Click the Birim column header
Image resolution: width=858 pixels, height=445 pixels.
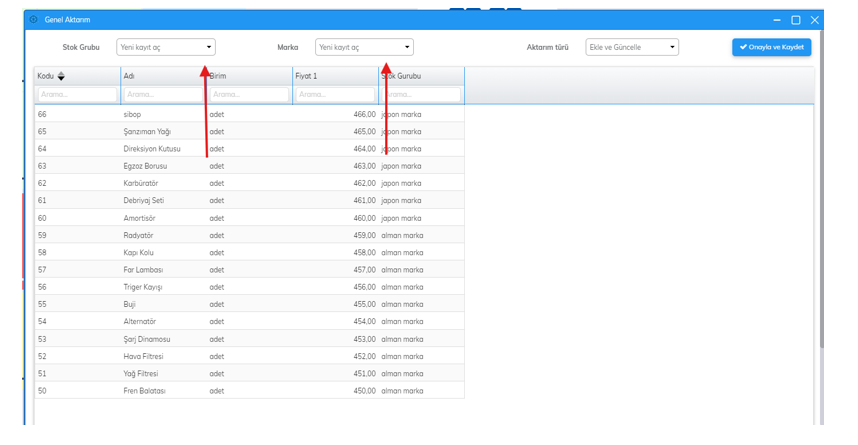[248, 76]
